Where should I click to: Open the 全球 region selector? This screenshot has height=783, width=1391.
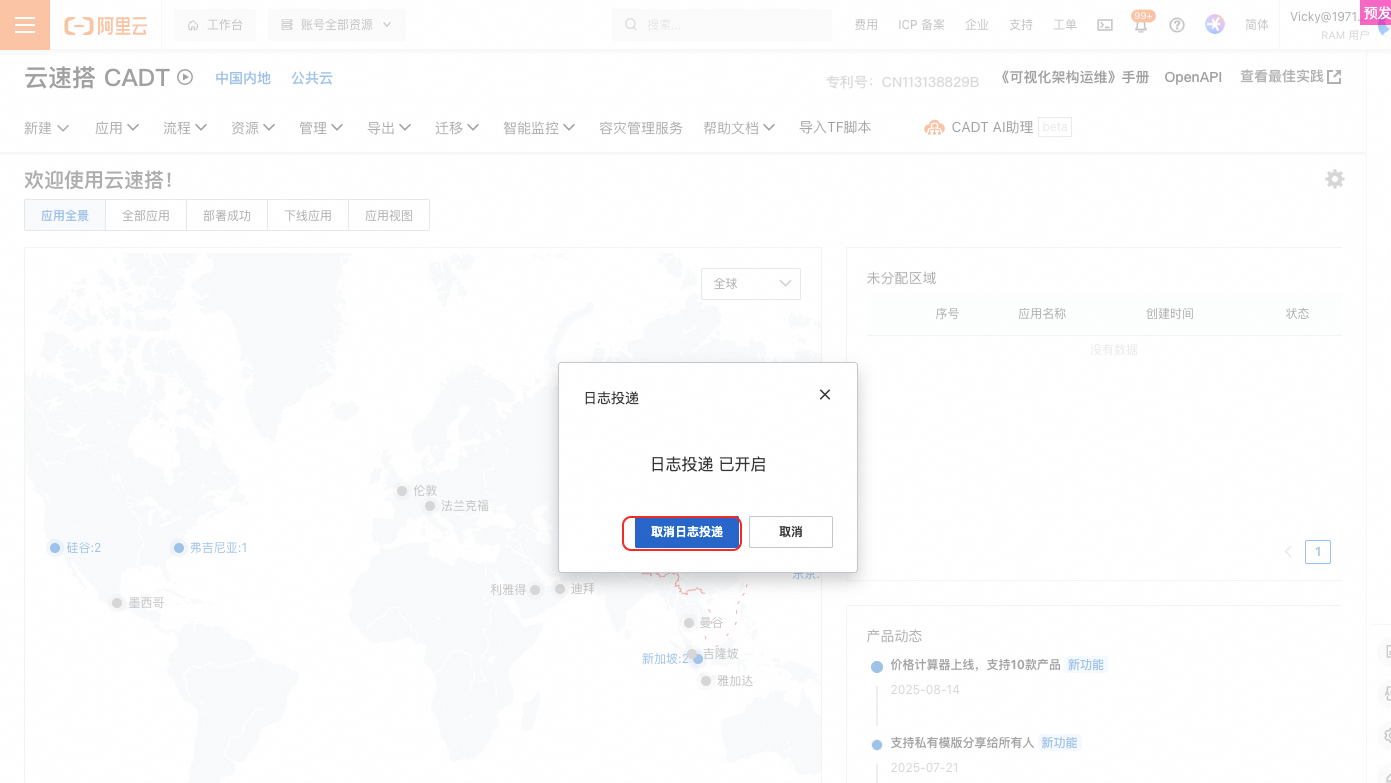pyautogui.click(x=751, y=284)
